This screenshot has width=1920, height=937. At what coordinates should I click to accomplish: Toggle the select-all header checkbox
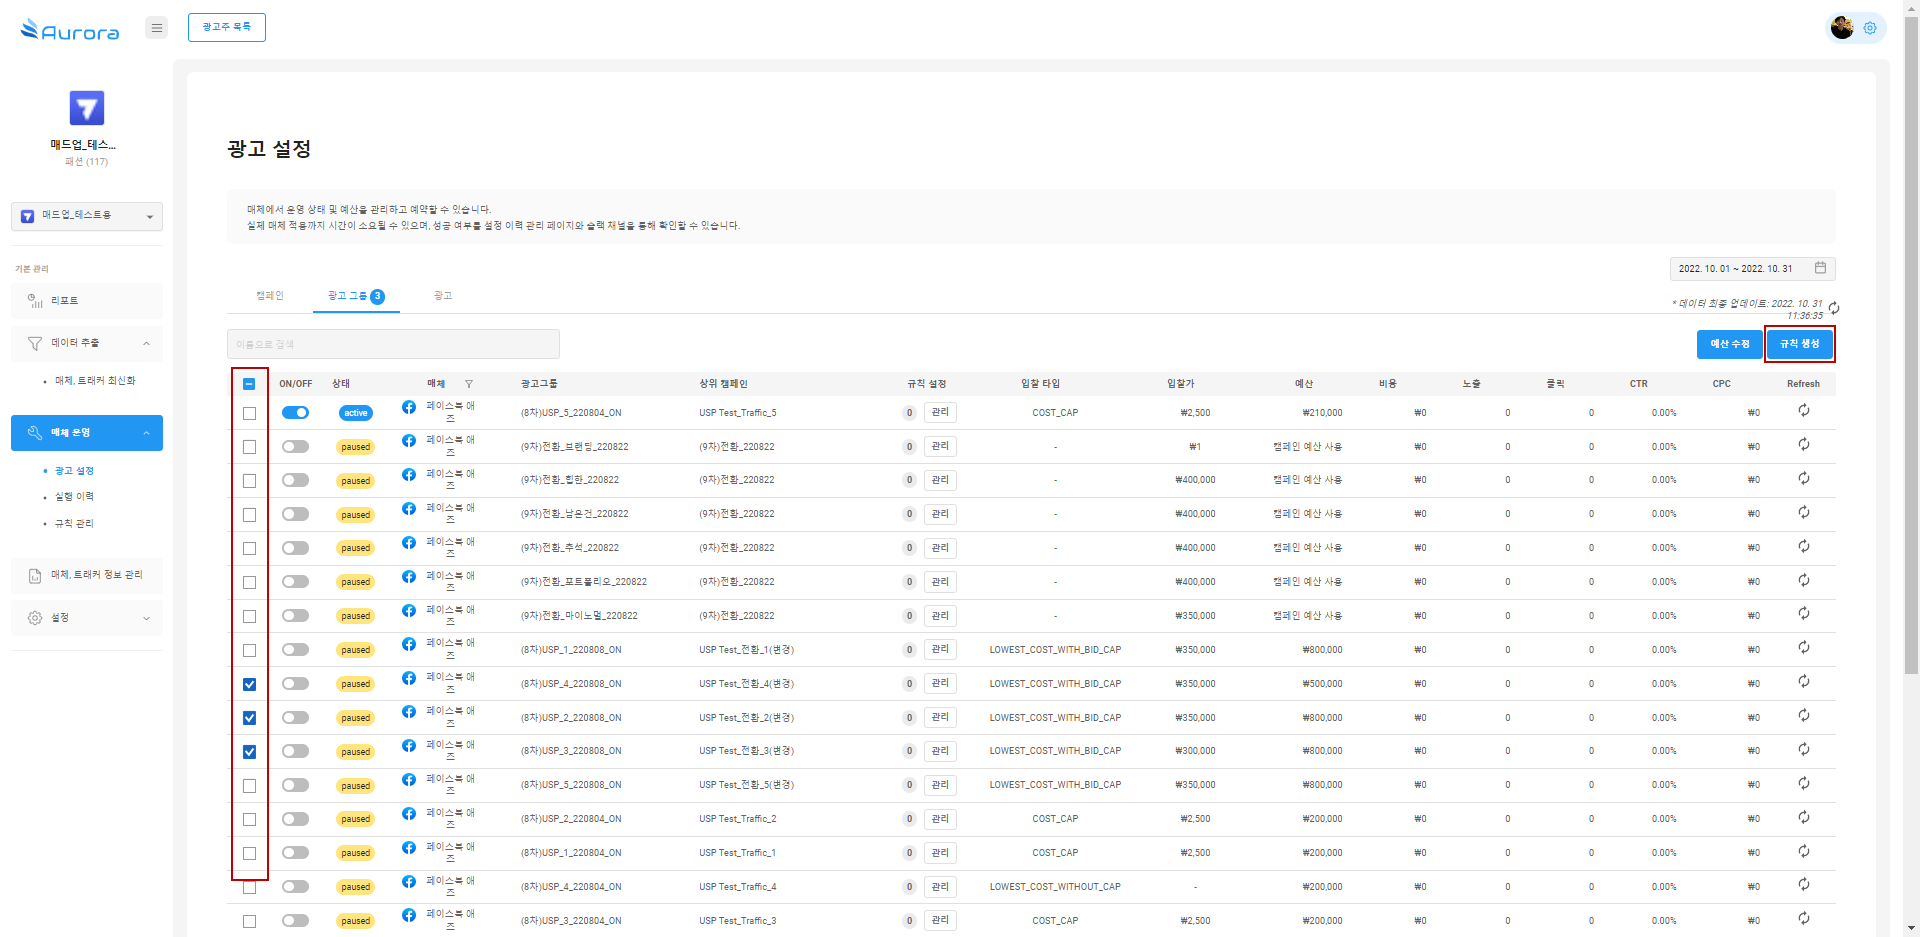coord(249,384)
